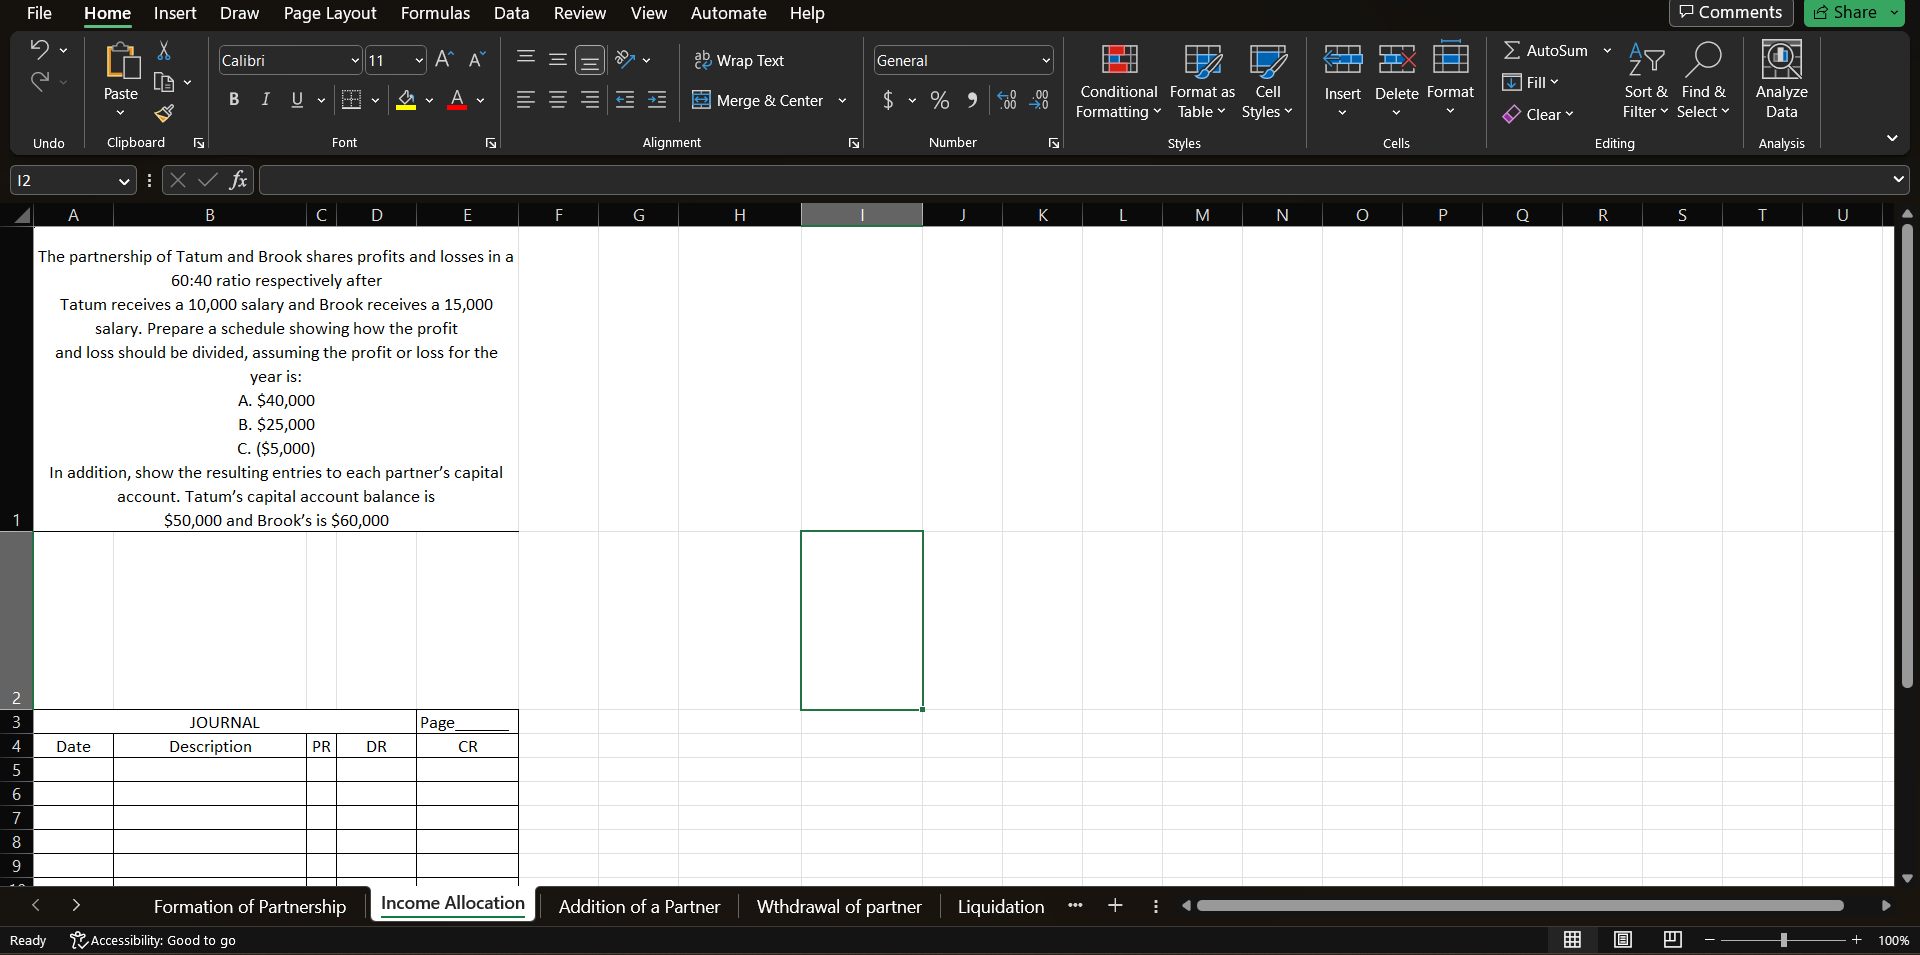Switch to Liquidation sheet tab
Screen dimensions: 1920x955
coord(1001,907)
